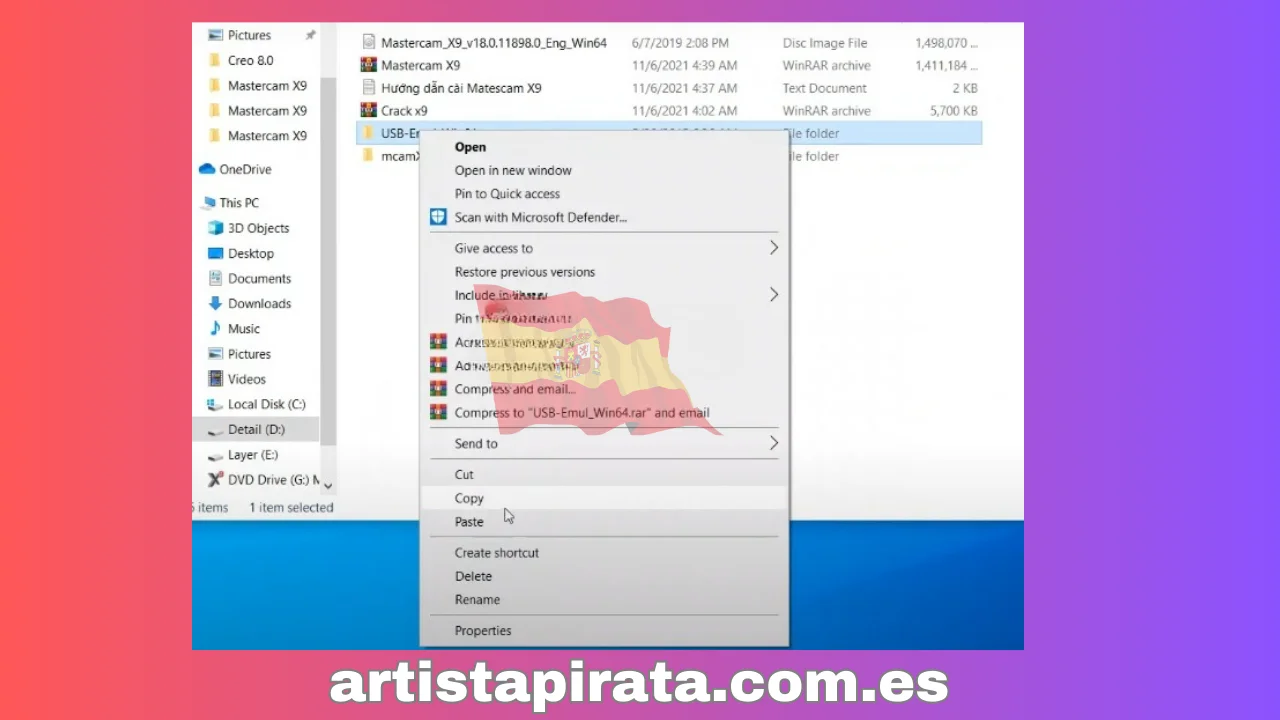1280x720 pixels.
Task: Open the Creo 8.0 quick access folder
Action: (241, 60)
